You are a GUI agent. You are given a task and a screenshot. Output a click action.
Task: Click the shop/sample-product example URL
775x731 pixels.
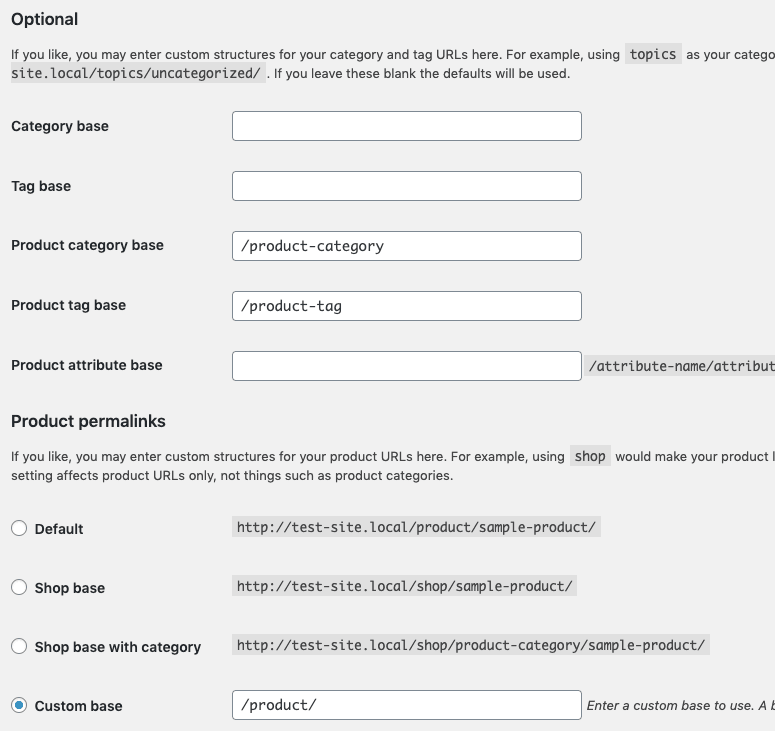[x=404, y=586]
